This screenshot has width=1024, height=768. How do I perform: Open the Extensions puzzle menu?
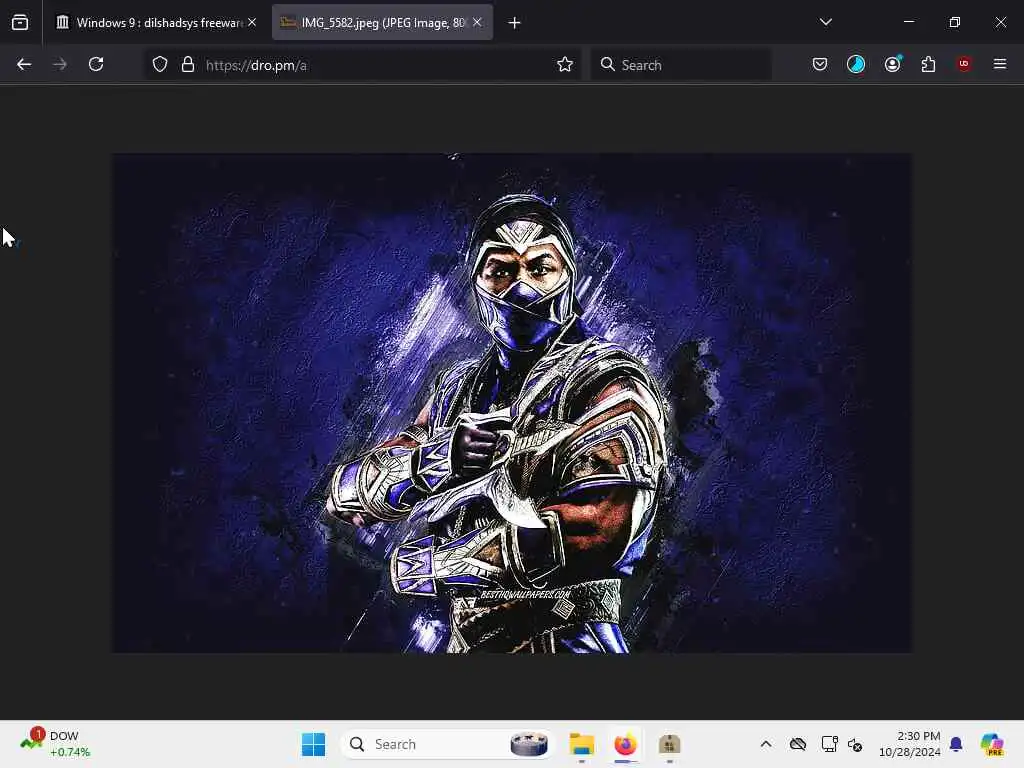coord(928,64)
